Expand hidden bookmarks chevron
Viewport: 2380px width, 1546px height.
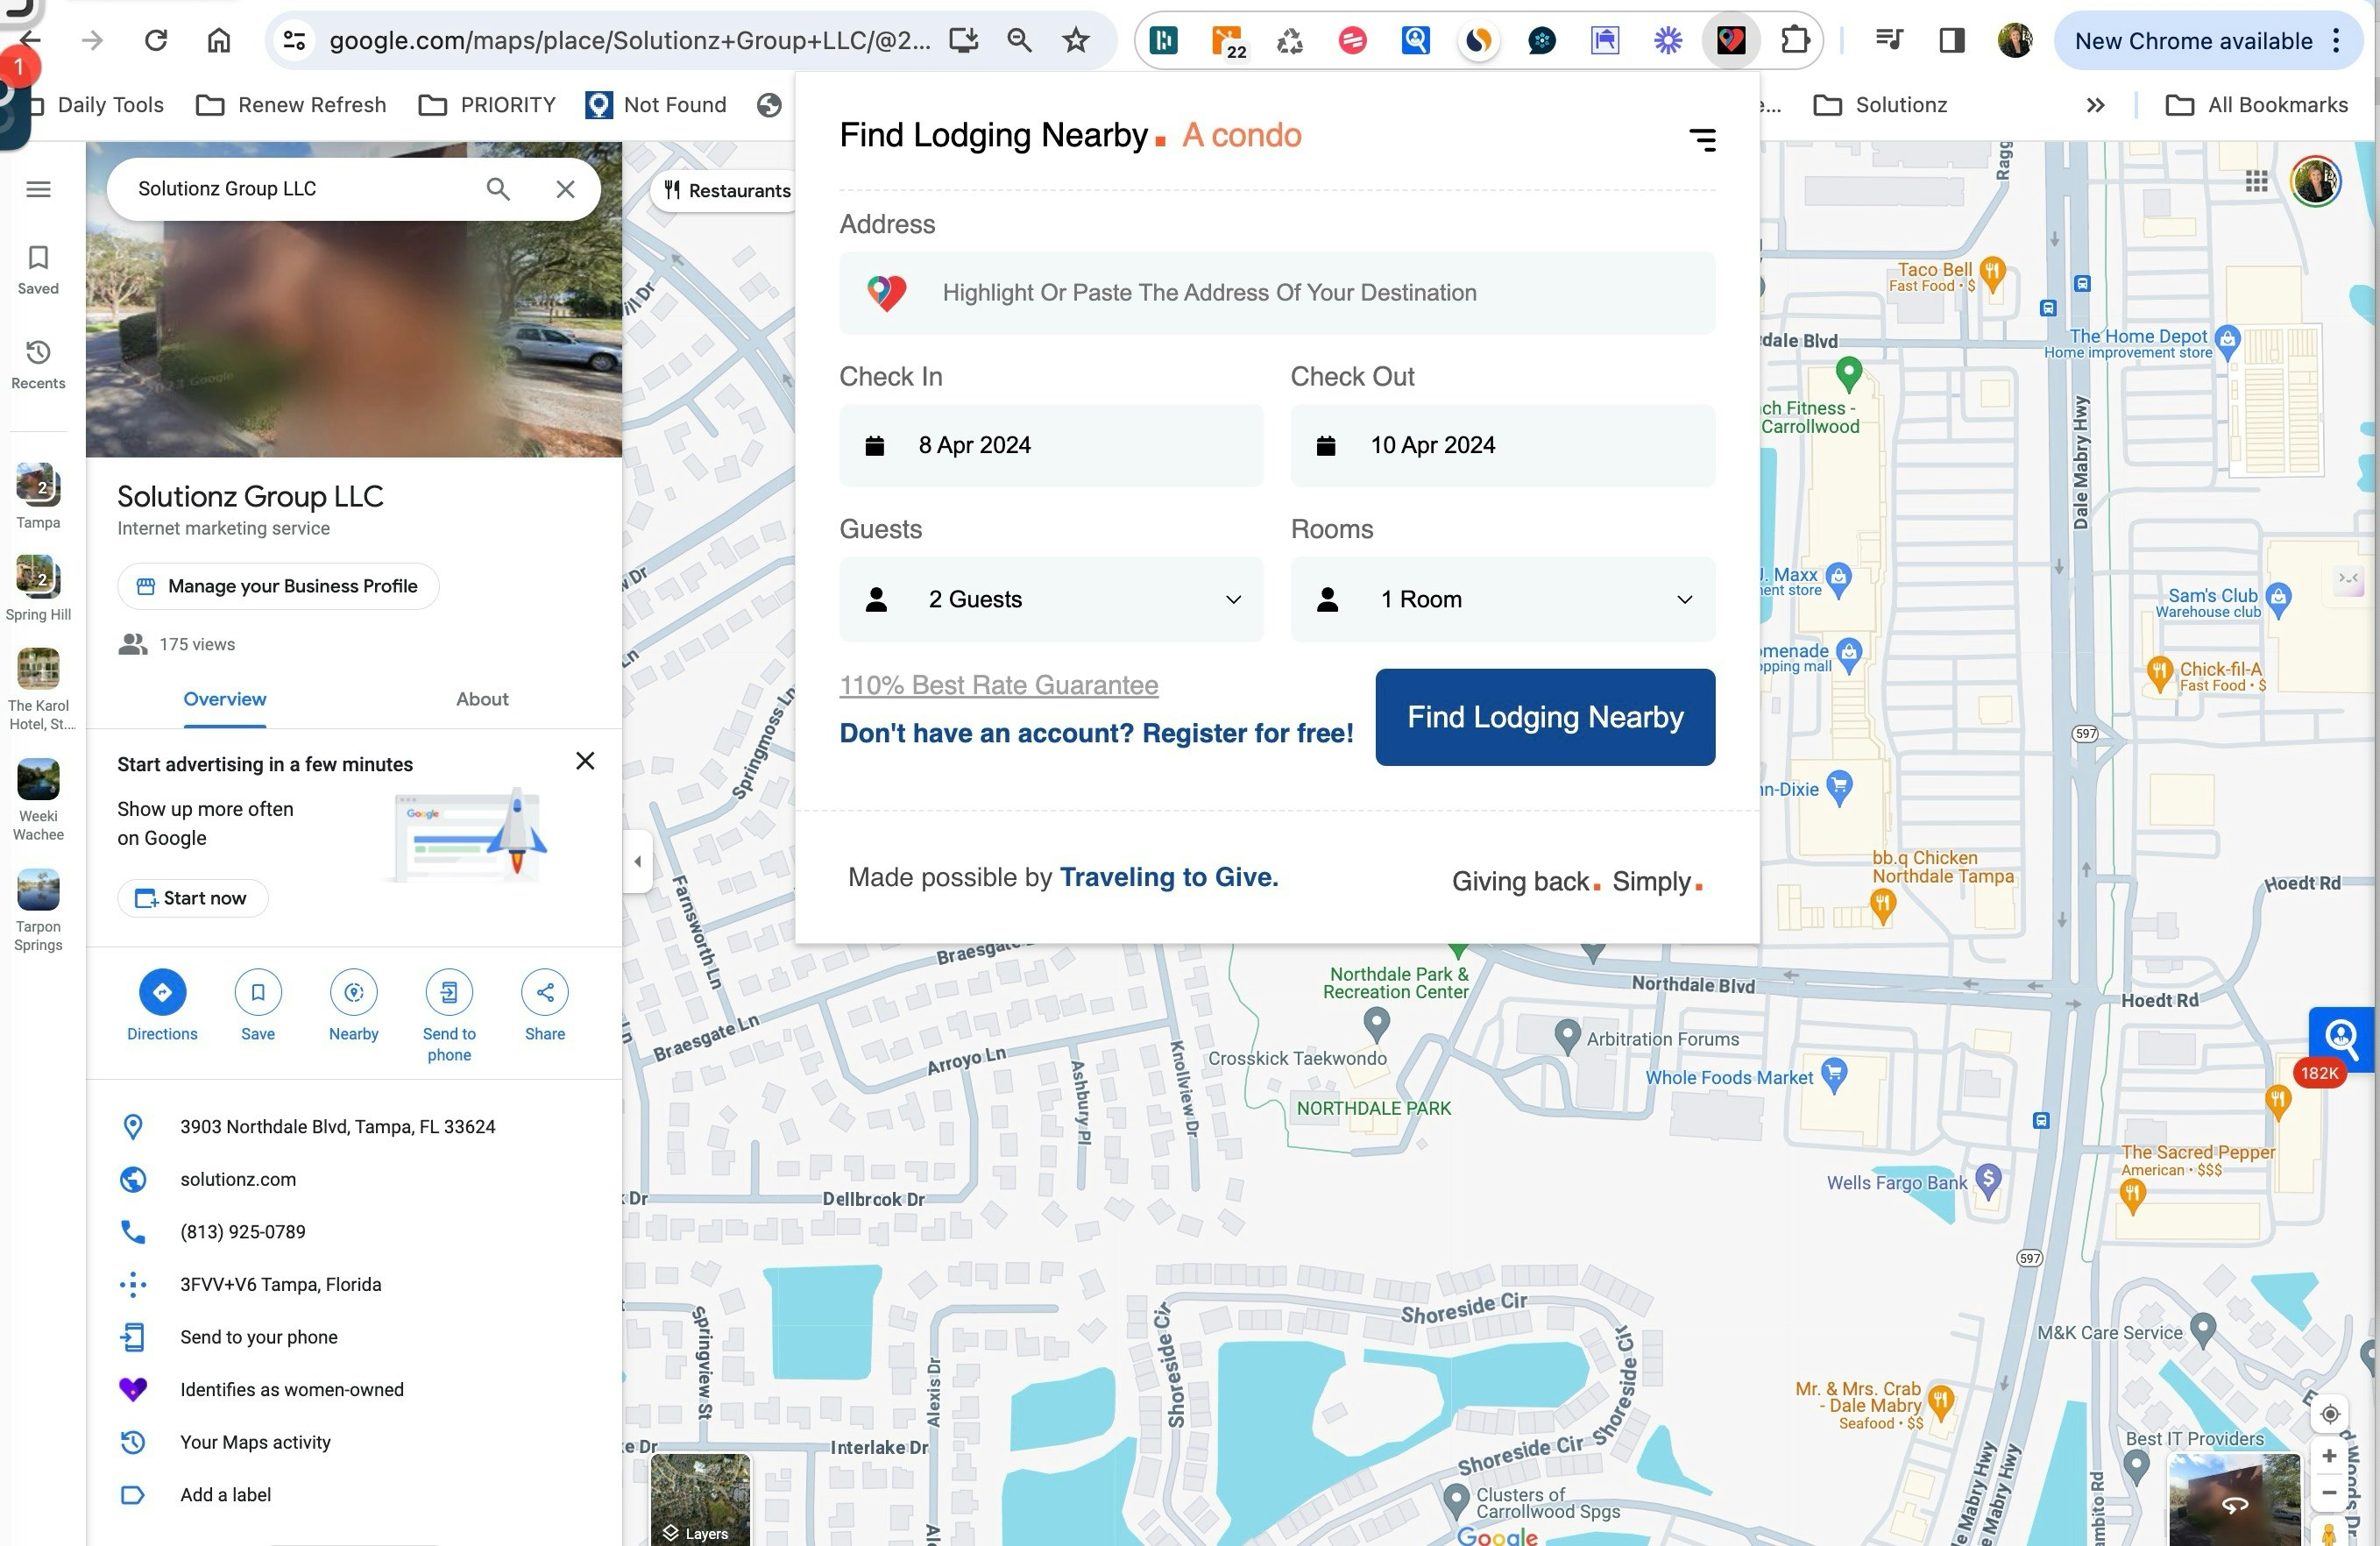[x=2095, y=105]
